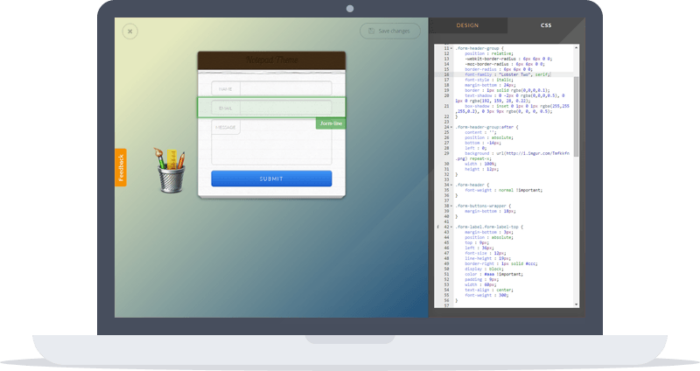This screenshot has height=371, width=700.
Task: Collapse the .form-label-top rule at line 42
Action: pyautogui.click(x=451, y=227)
